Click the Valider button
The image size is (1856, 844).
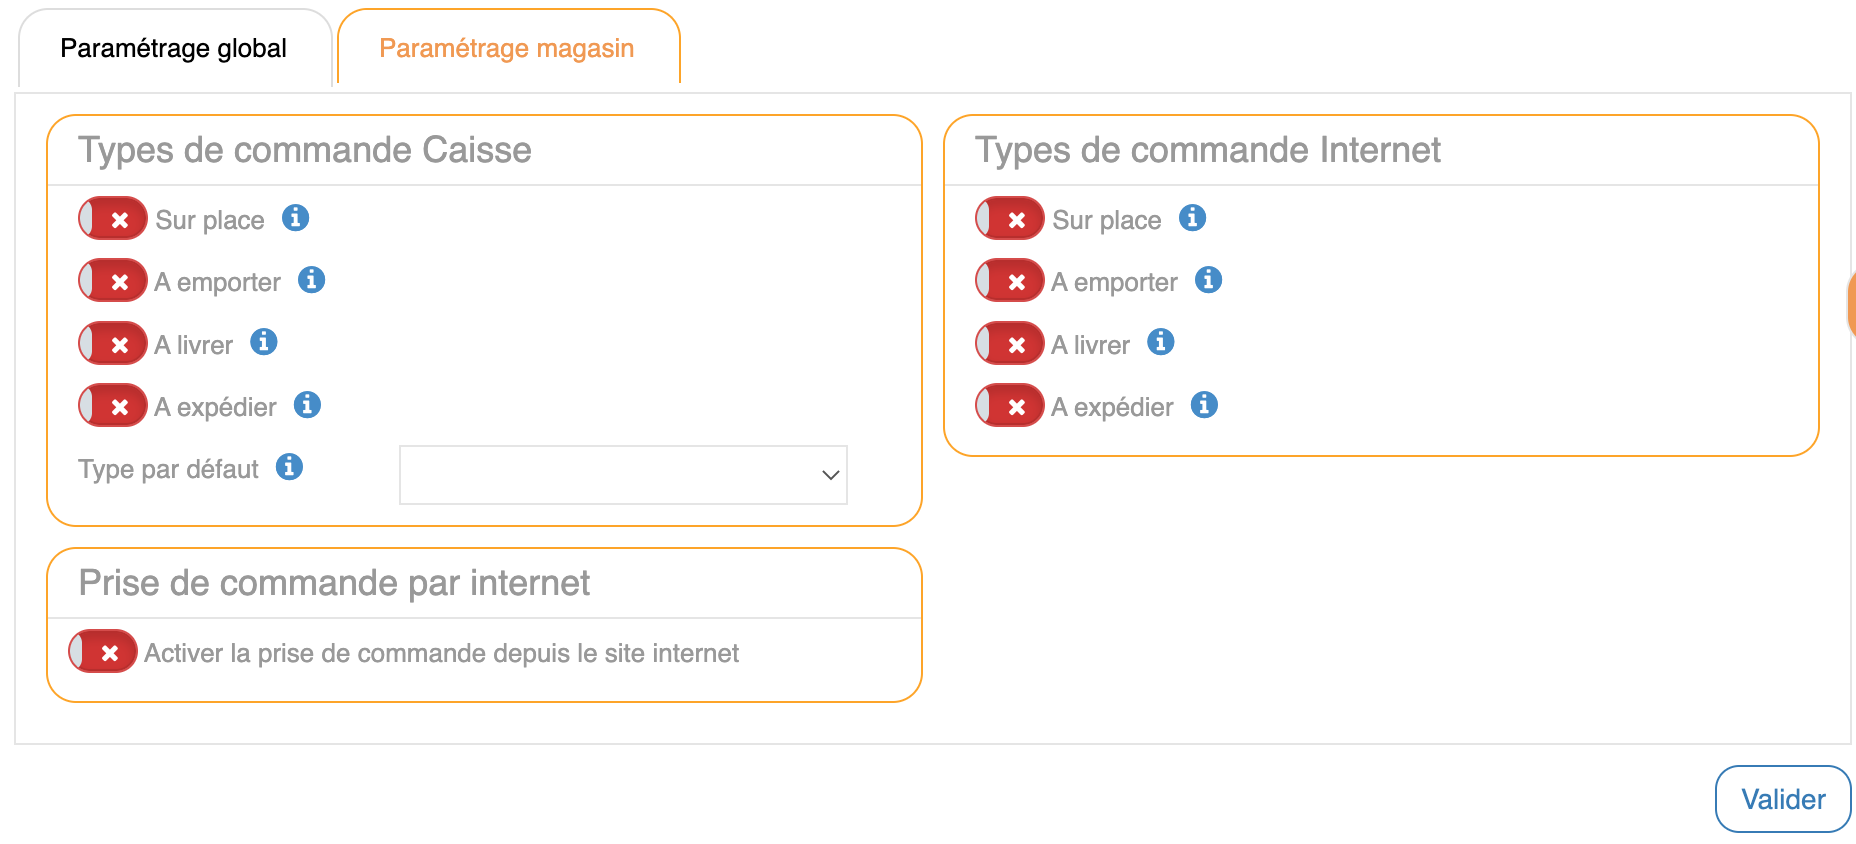pos(1782,799)
